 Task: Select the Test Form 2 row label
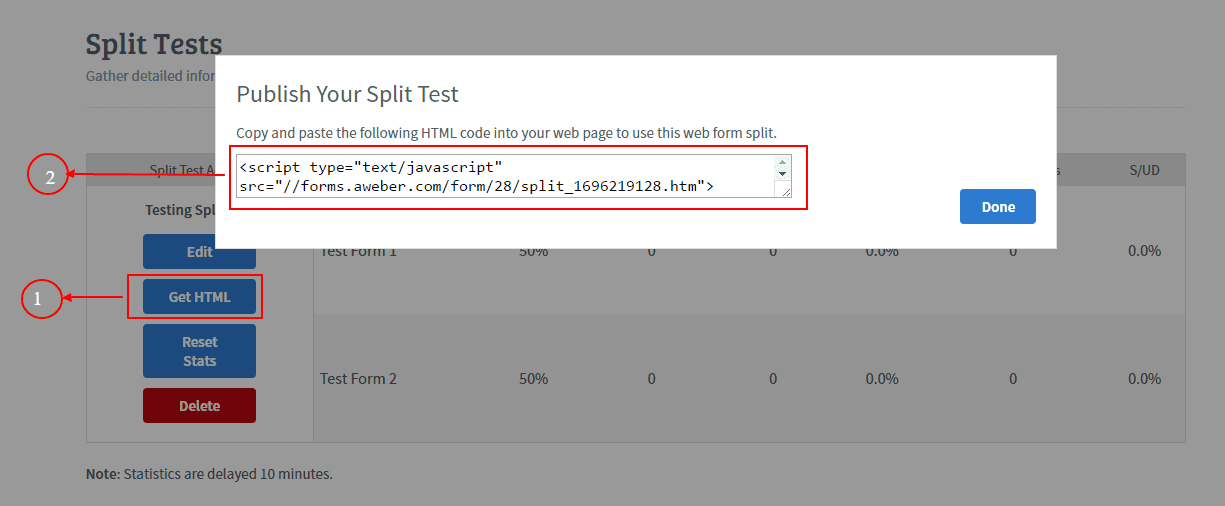tap(358, 379)
